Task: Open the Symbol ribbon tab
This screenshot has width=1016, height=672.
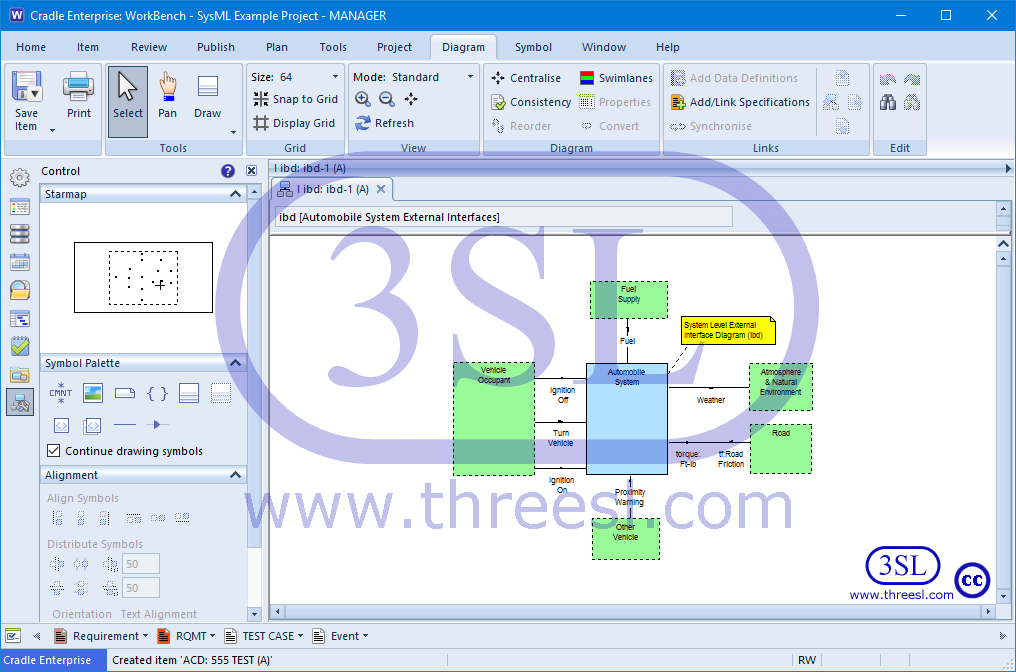Action: 533,47
